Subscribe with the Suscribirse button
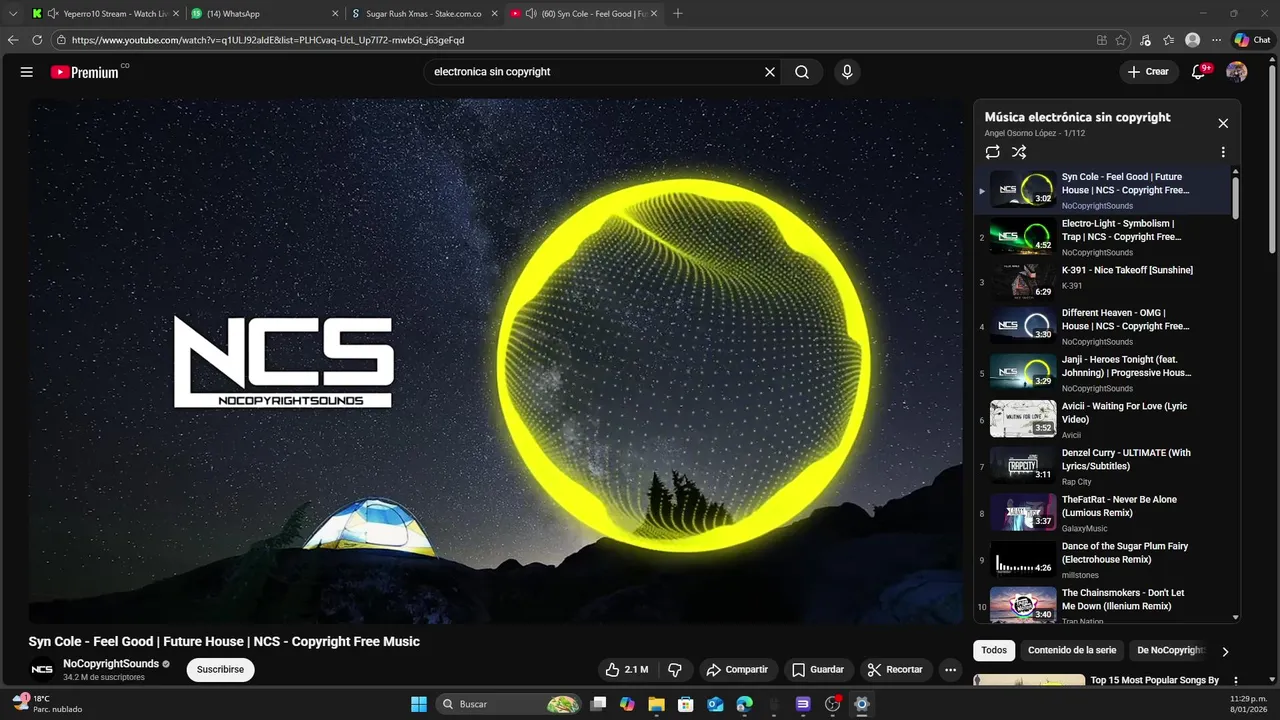 (220, 670)
